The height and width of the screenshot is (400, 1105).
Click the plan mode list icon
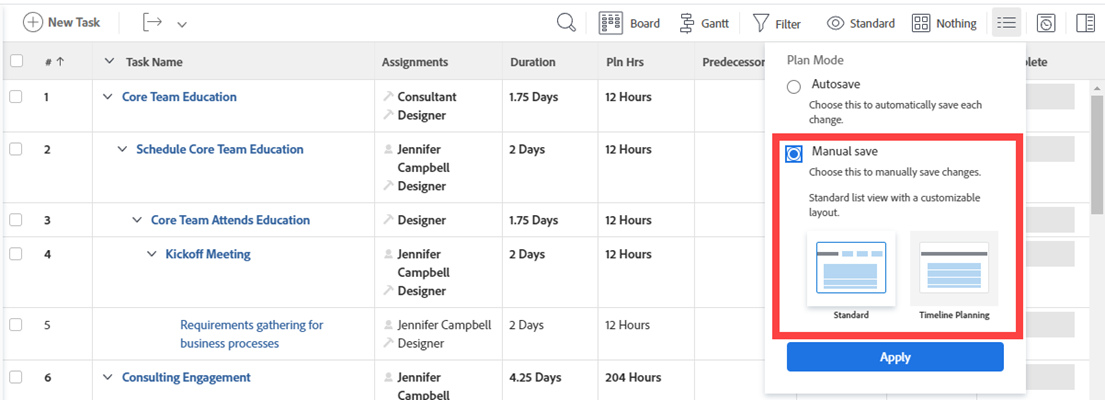point(1006,23)
